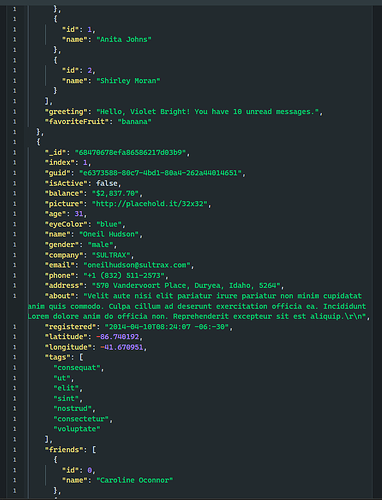382x500 pixels.
Task: Click the "male" gender value
Action: pyautogui.click(x=102, y=245)
